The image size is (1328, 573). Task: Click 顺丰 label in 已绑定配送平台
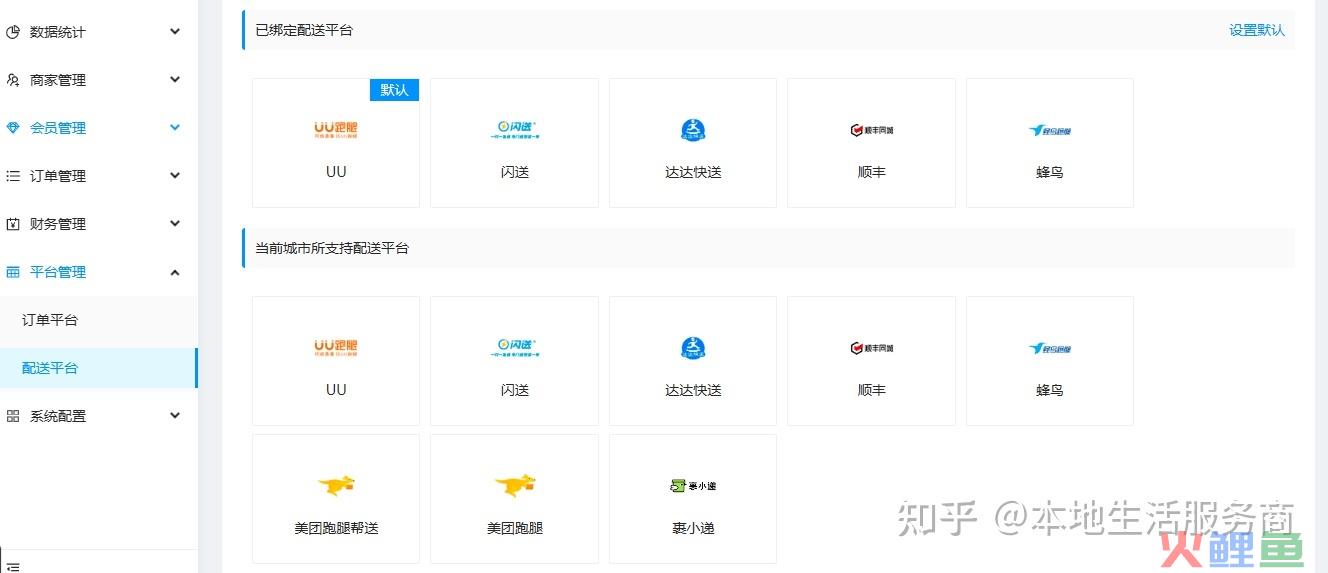[x=872, y=172]
